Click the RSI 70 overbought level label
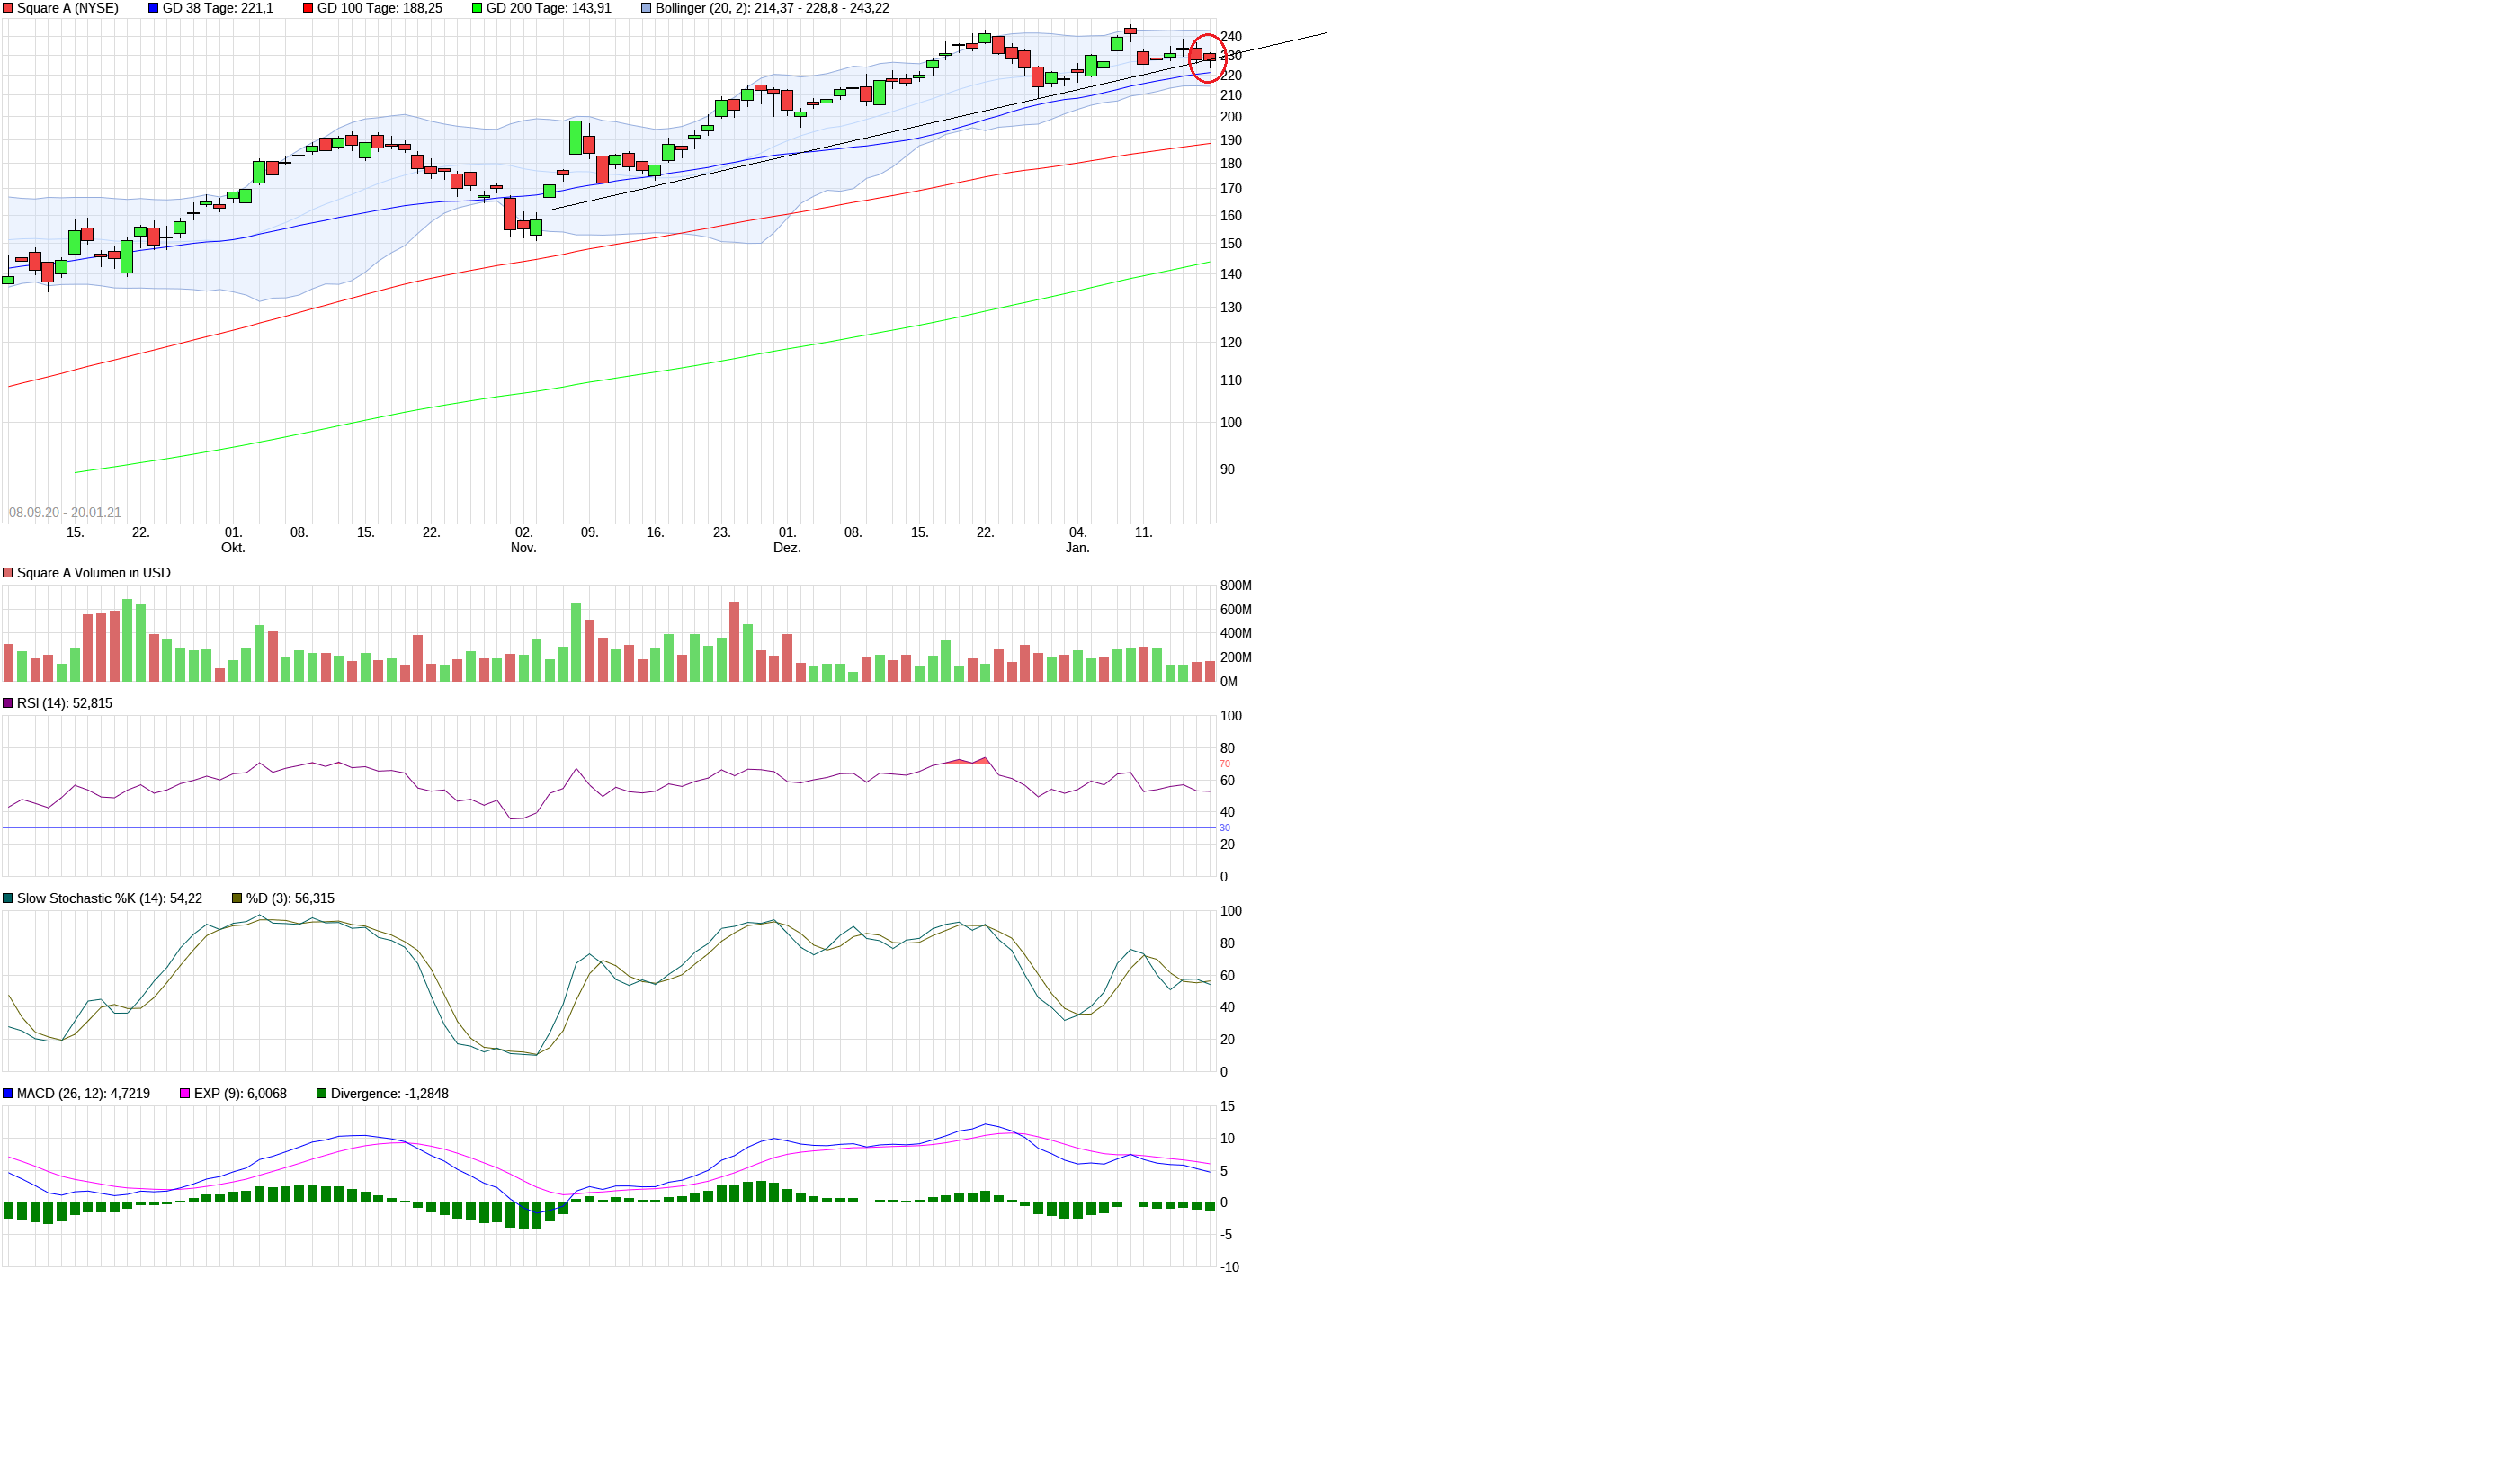 (1224, 764)
